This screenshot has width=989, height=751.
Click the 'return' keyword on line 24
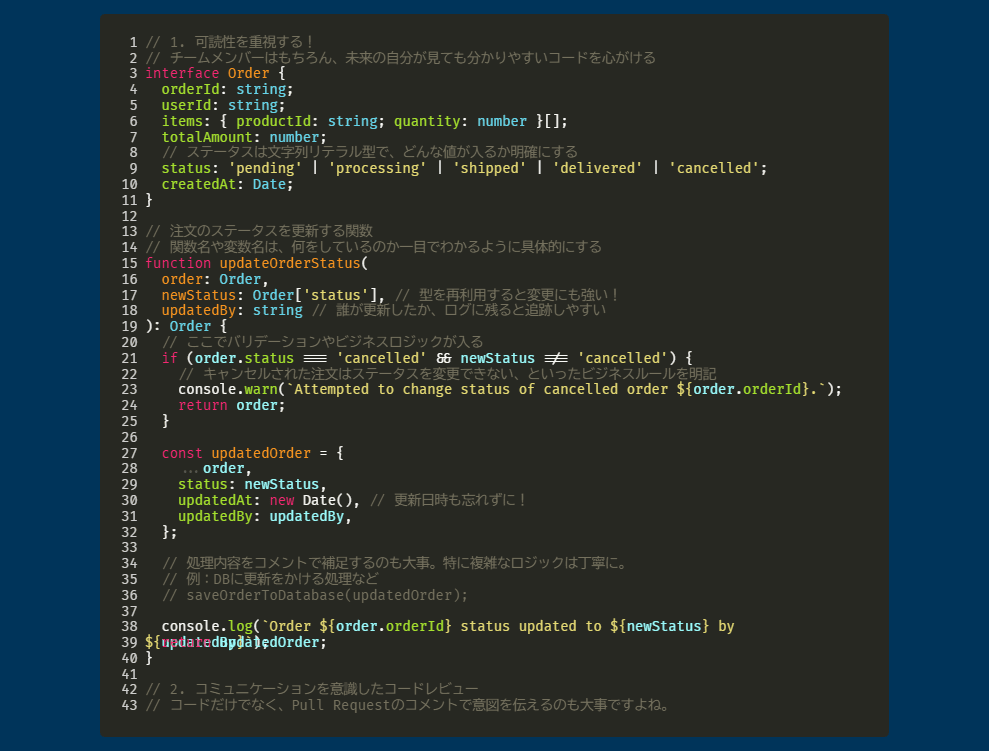(202, 405)
